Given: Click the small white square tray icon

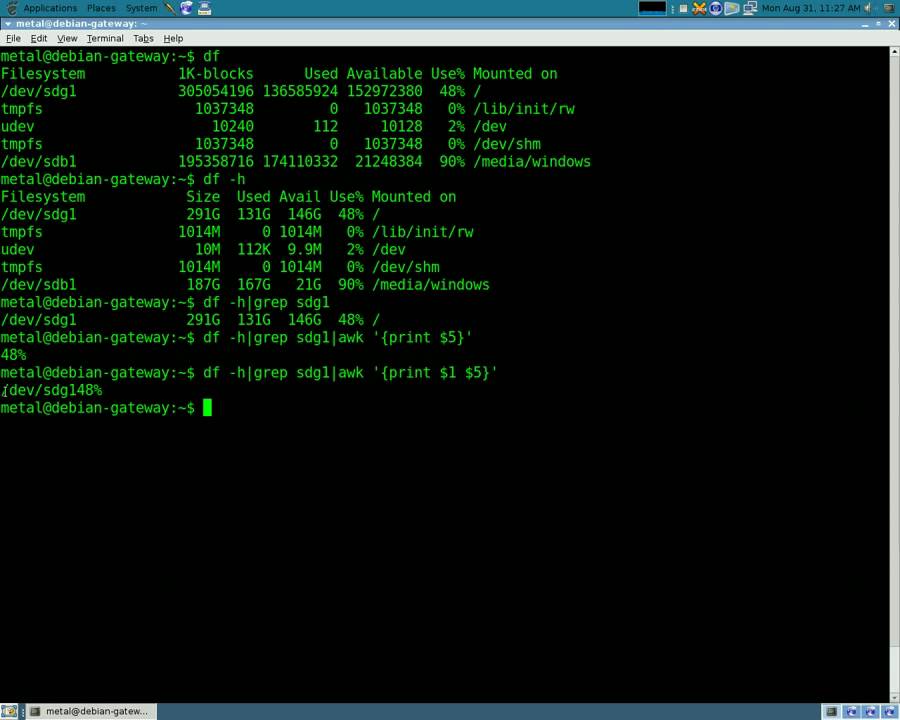Looking at the screenshot, I should tap(683, 8).
